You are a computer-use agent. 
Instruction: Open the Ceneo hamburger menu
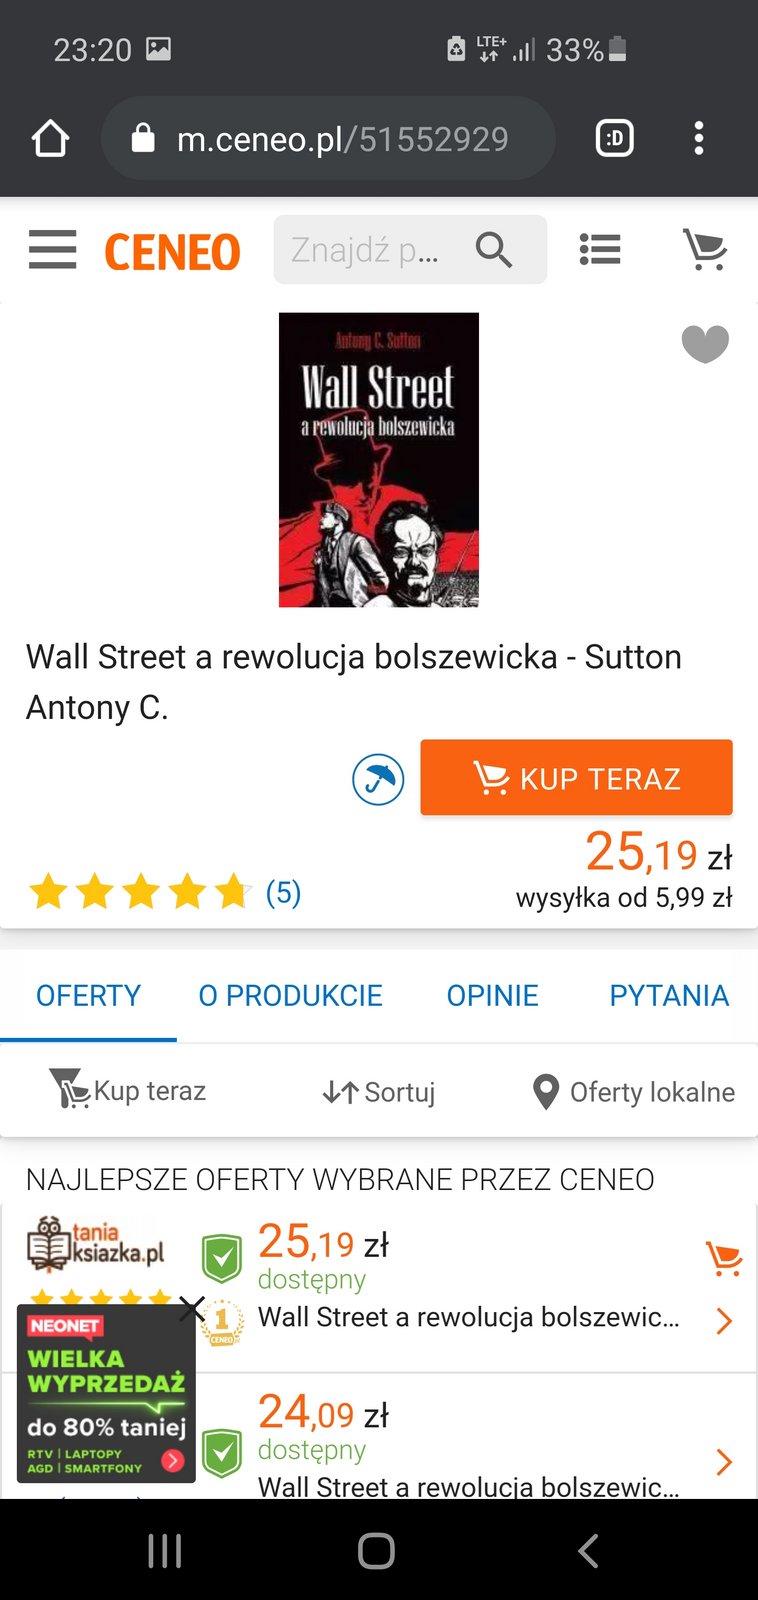(x=52, y=249)
